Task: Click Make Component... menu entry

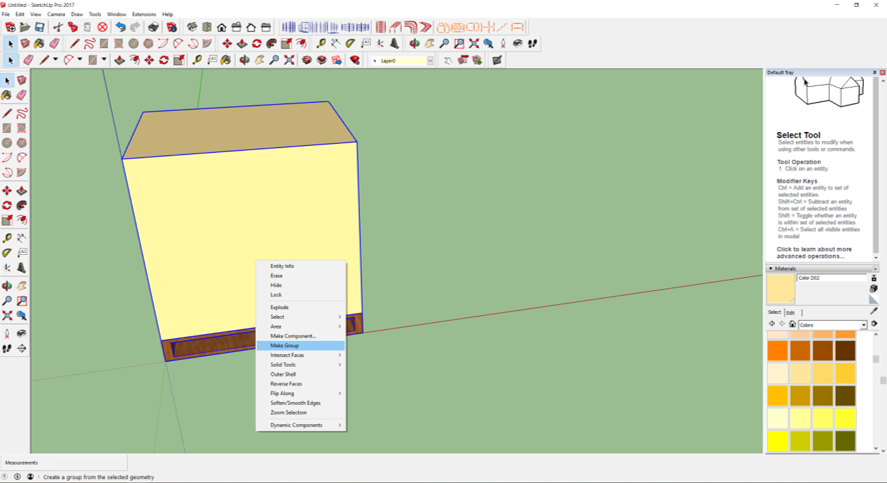Action: click(301, 336)
